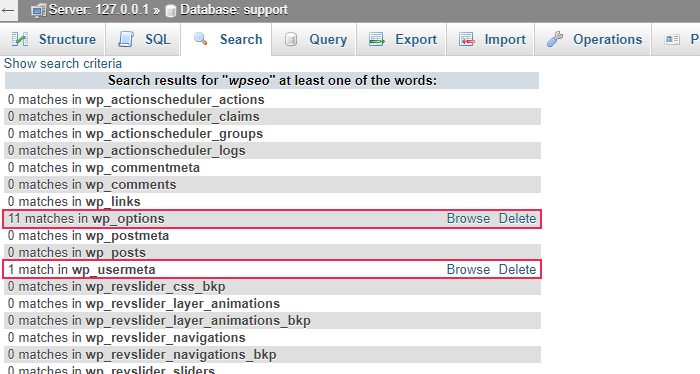Click the SQL tab icon
The image size is (700, 374).
(126, 39)
